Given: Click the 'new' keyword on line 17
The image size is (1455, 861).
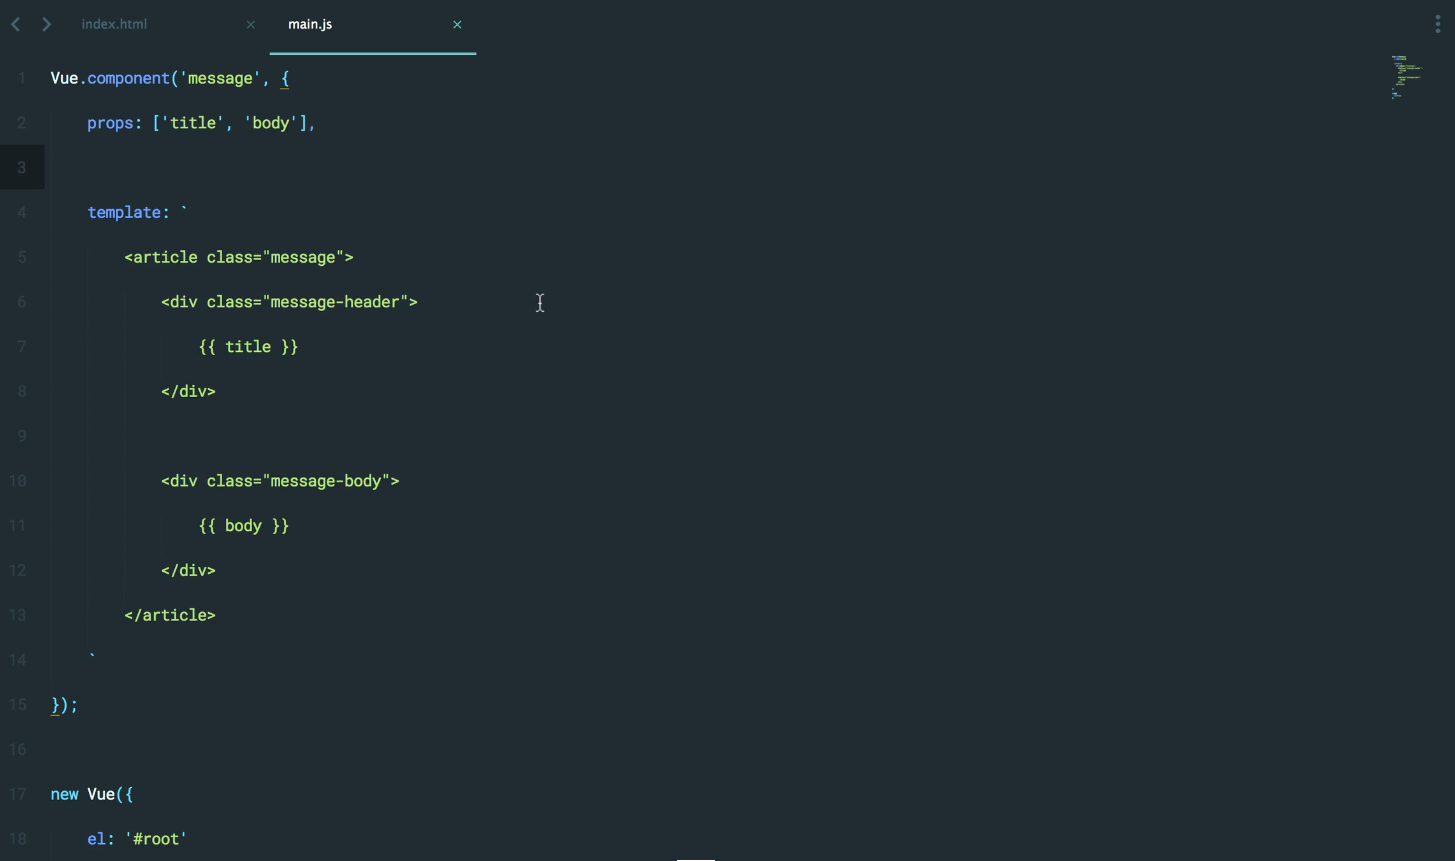Looking at the screenshot, I should click(64, 794).
